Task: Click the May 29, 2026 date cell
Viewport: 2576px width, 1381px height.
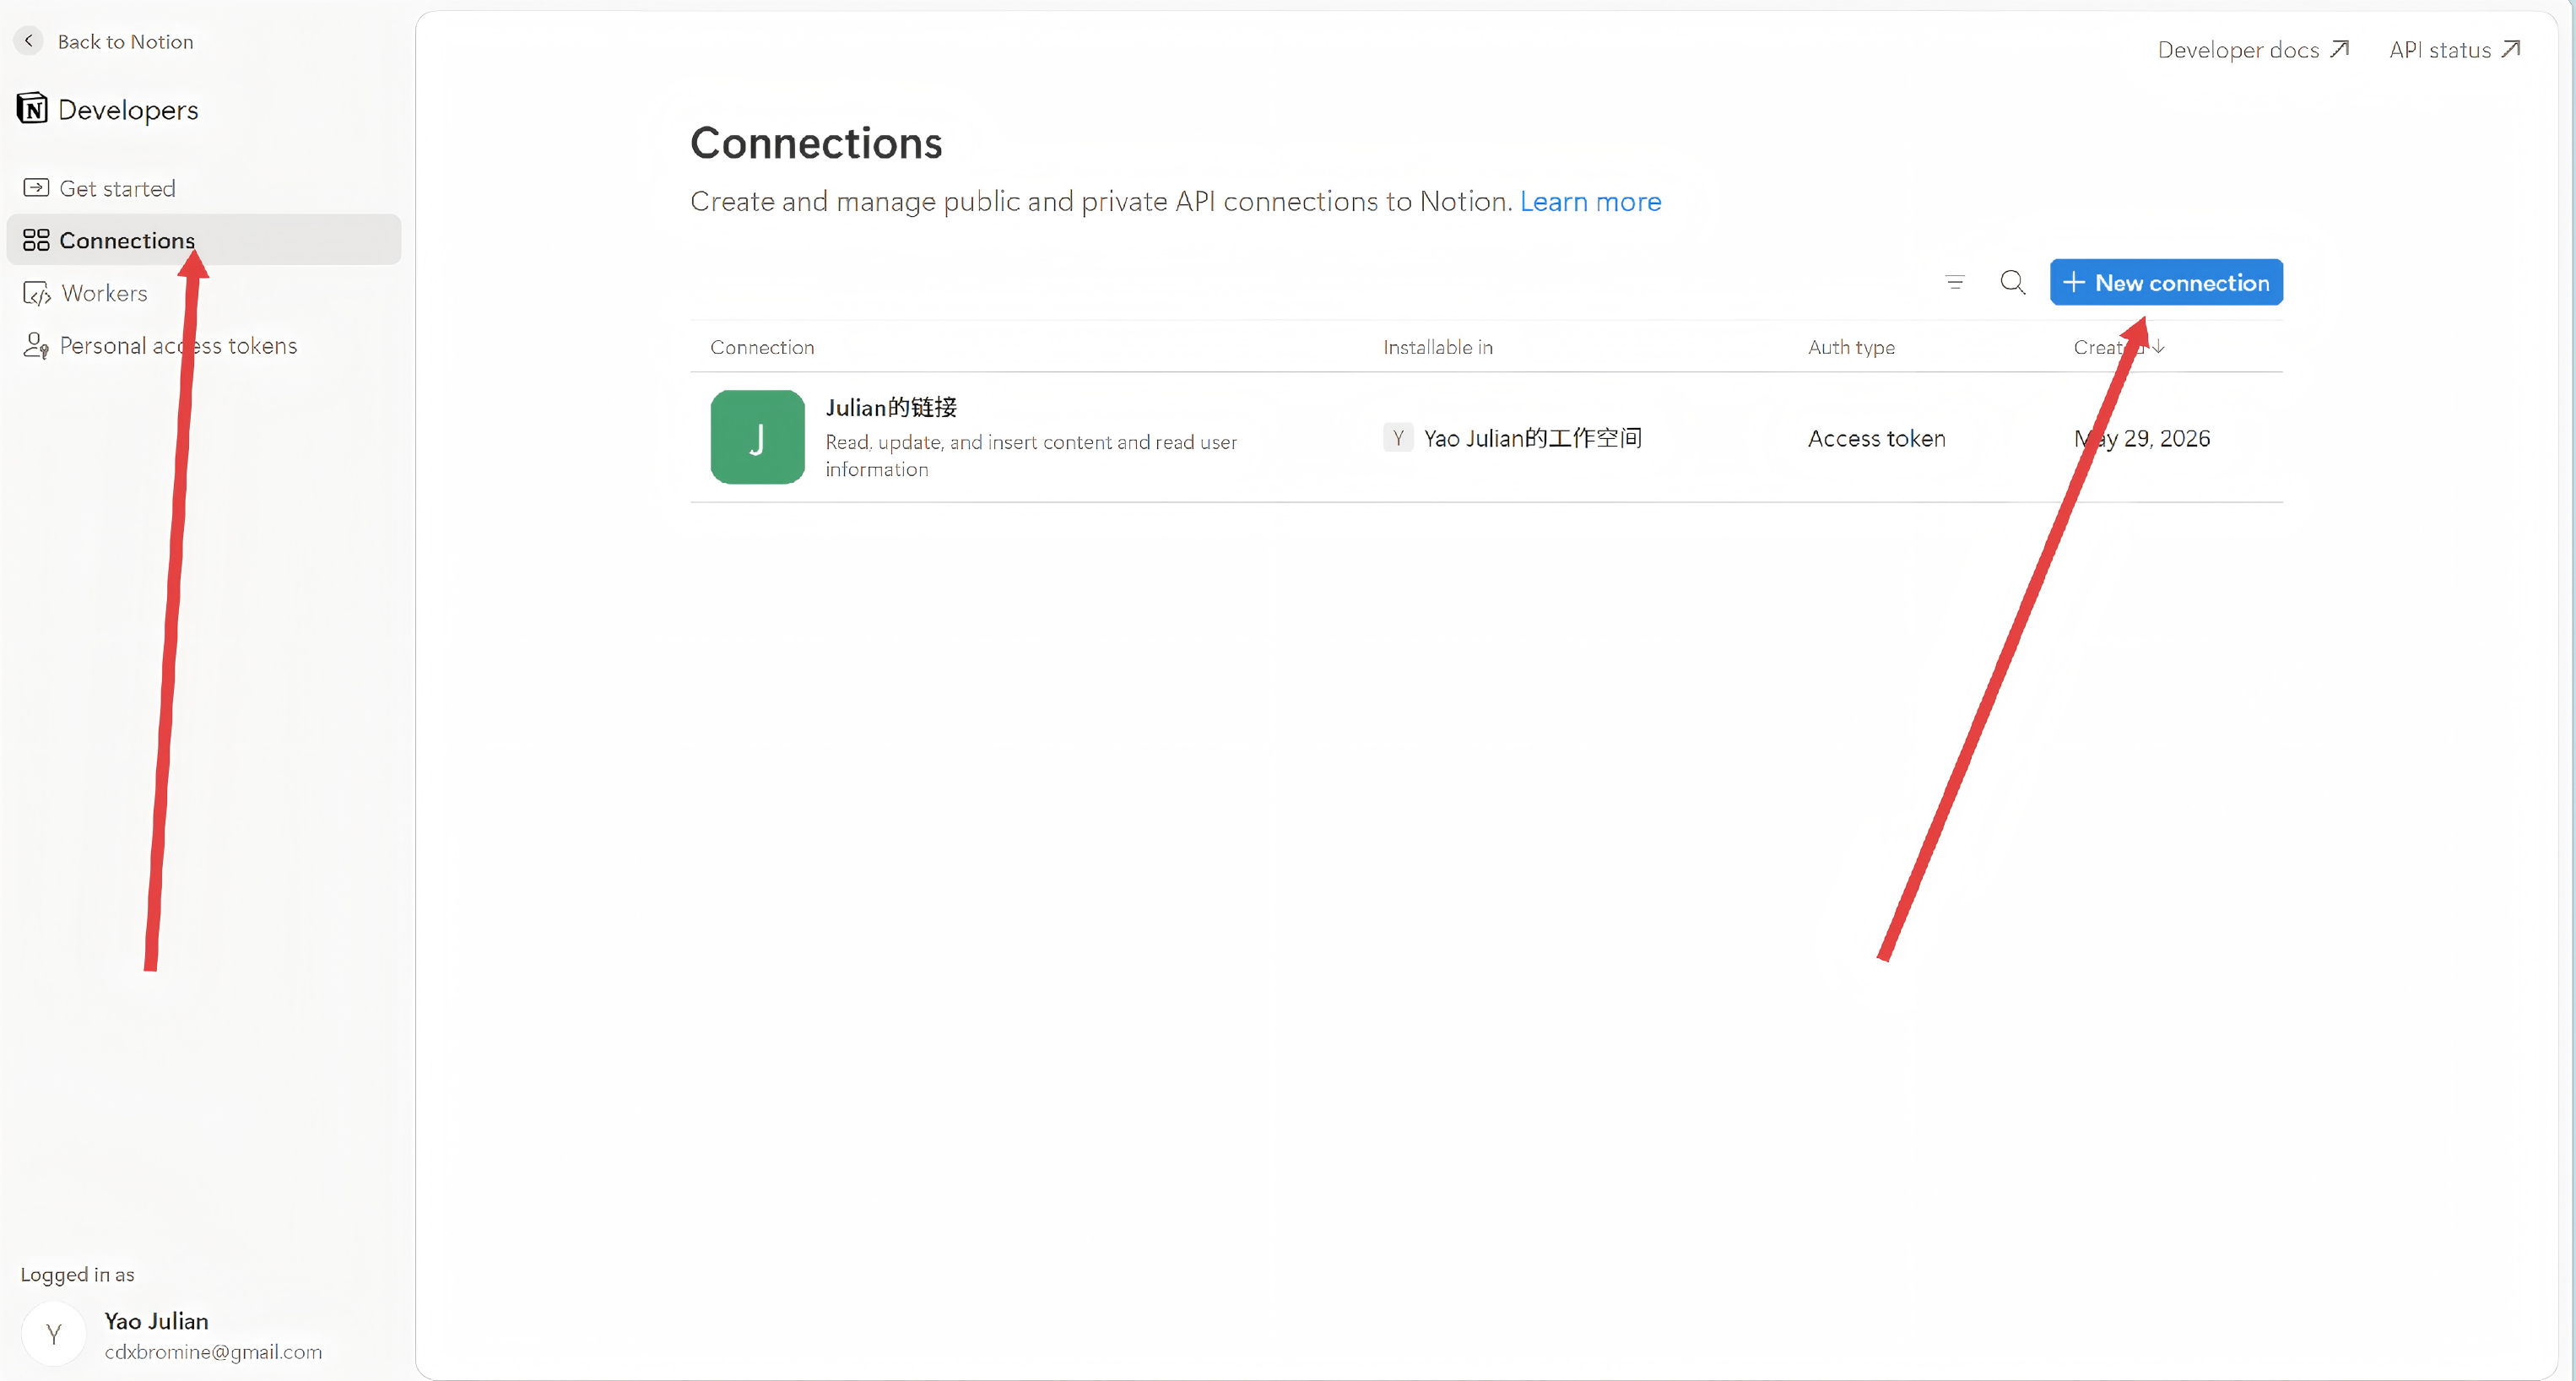Action: [x=2142, y=438]
